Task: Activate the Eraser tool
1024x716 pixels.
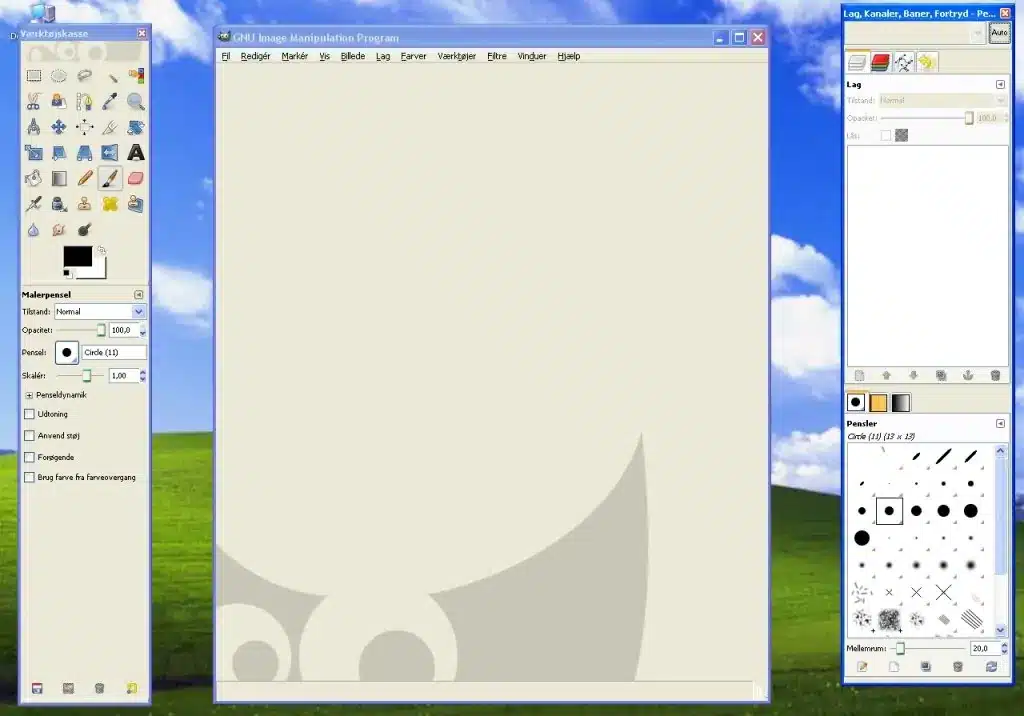Action: pos(135,178)
